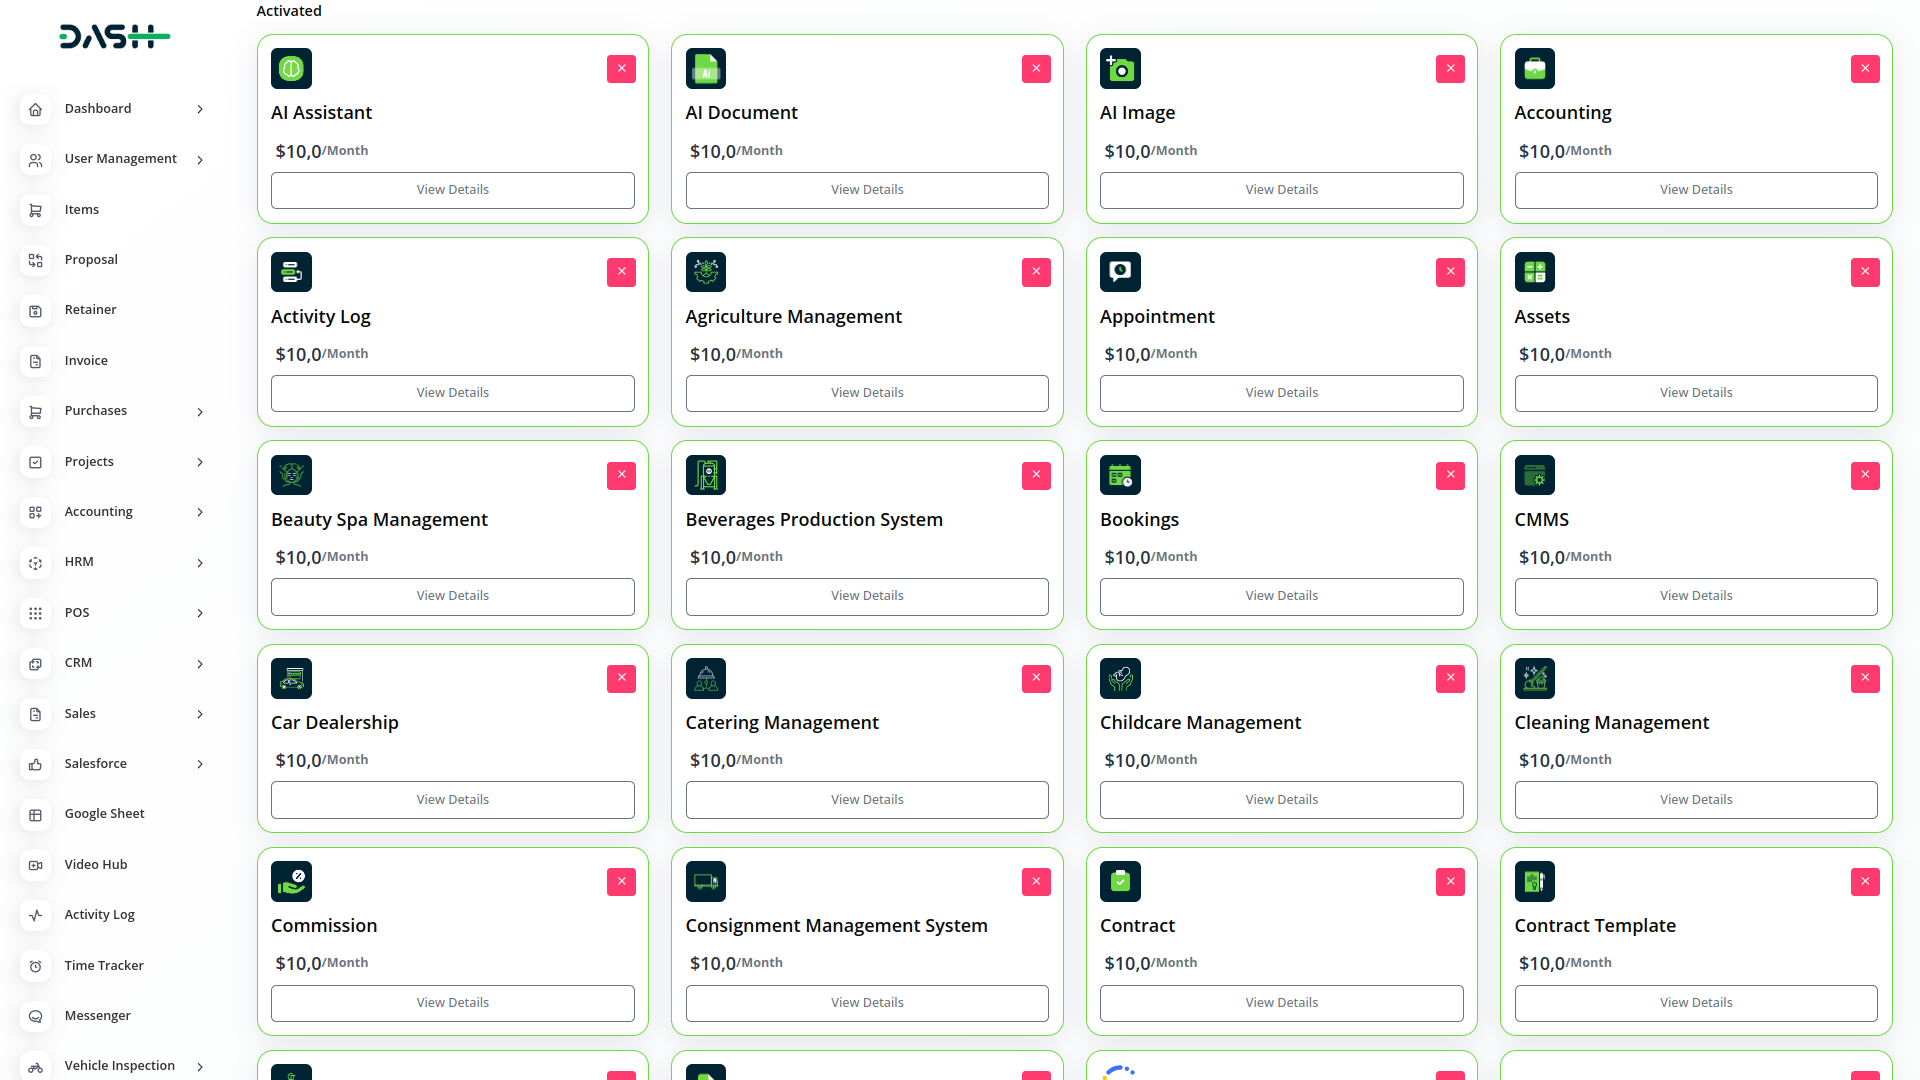
Task: Click the Dash logo in sidebar
Action: pos(114,37)
